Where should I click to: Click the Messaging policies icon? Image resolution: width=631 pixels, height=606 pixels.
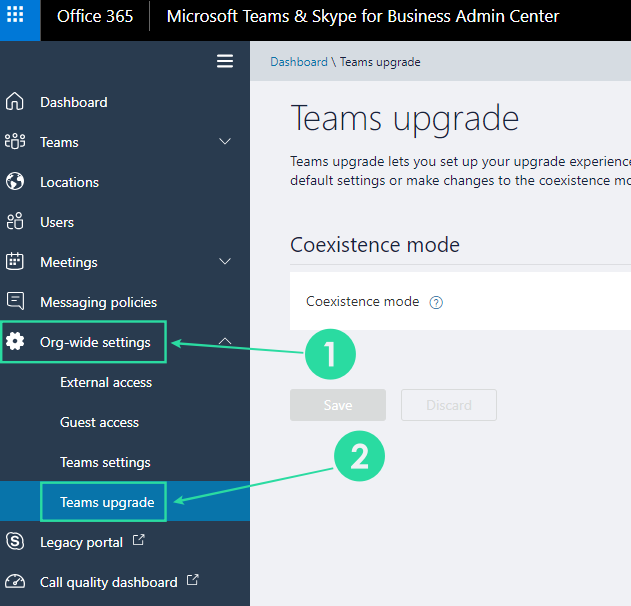(15, 301)
